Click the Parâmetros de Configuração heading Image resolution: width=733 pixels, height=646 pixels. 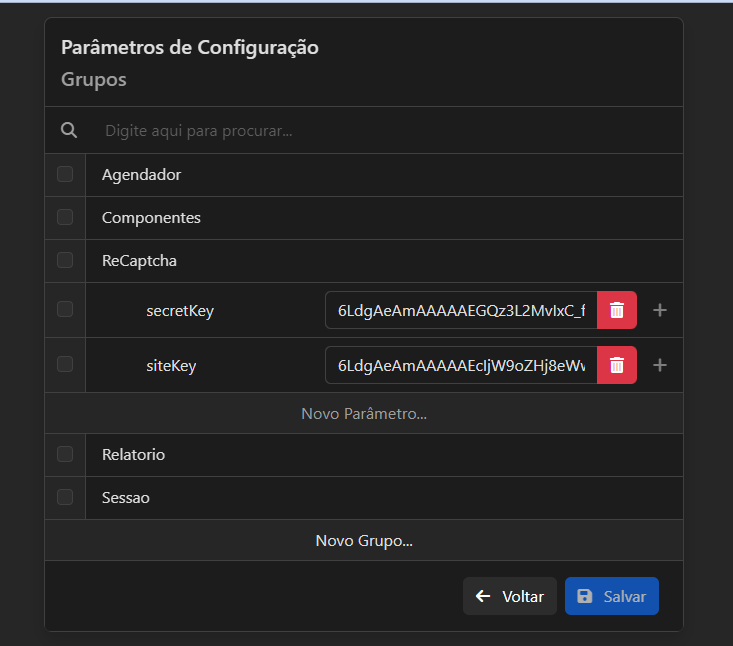190,48
